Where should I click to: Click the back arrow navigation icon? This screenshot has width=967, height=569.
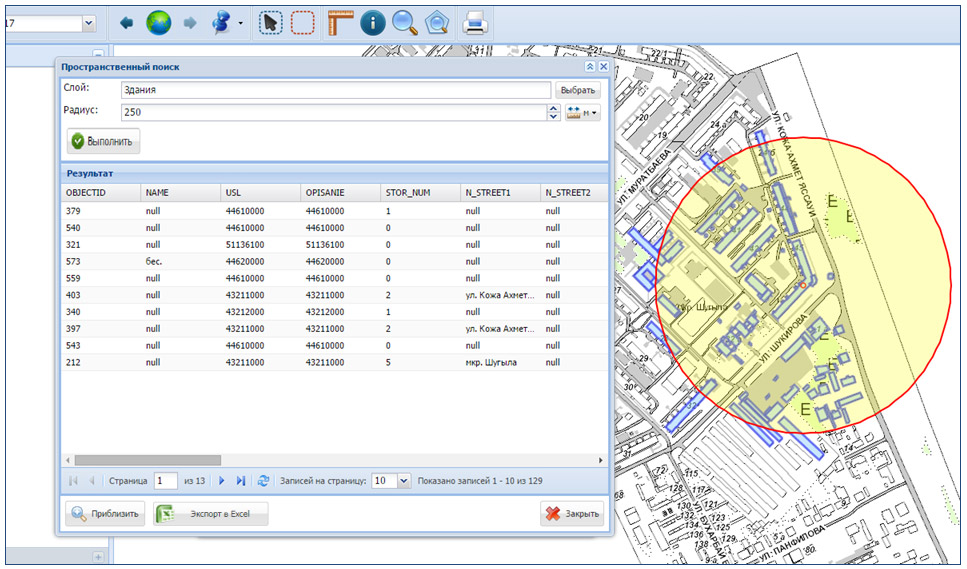(x=126, y=23)
